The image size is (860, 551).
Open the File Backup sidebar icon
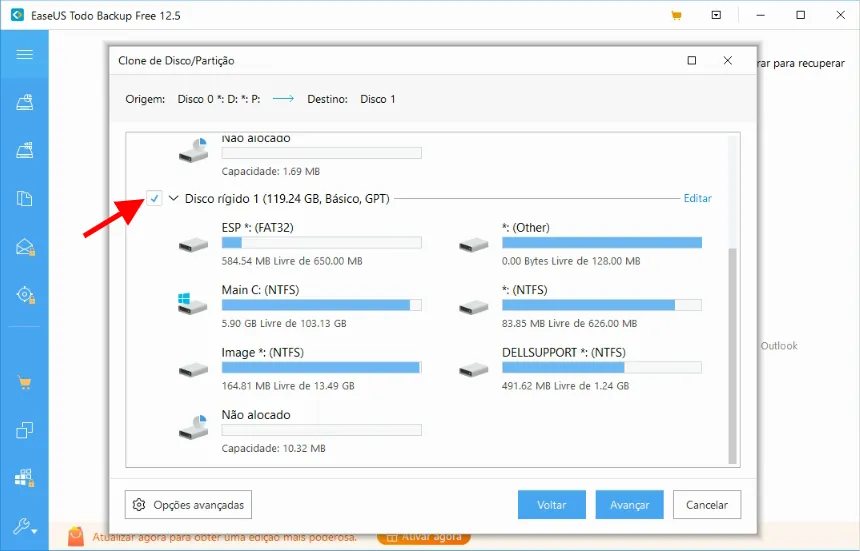click(x=24, y=198)
